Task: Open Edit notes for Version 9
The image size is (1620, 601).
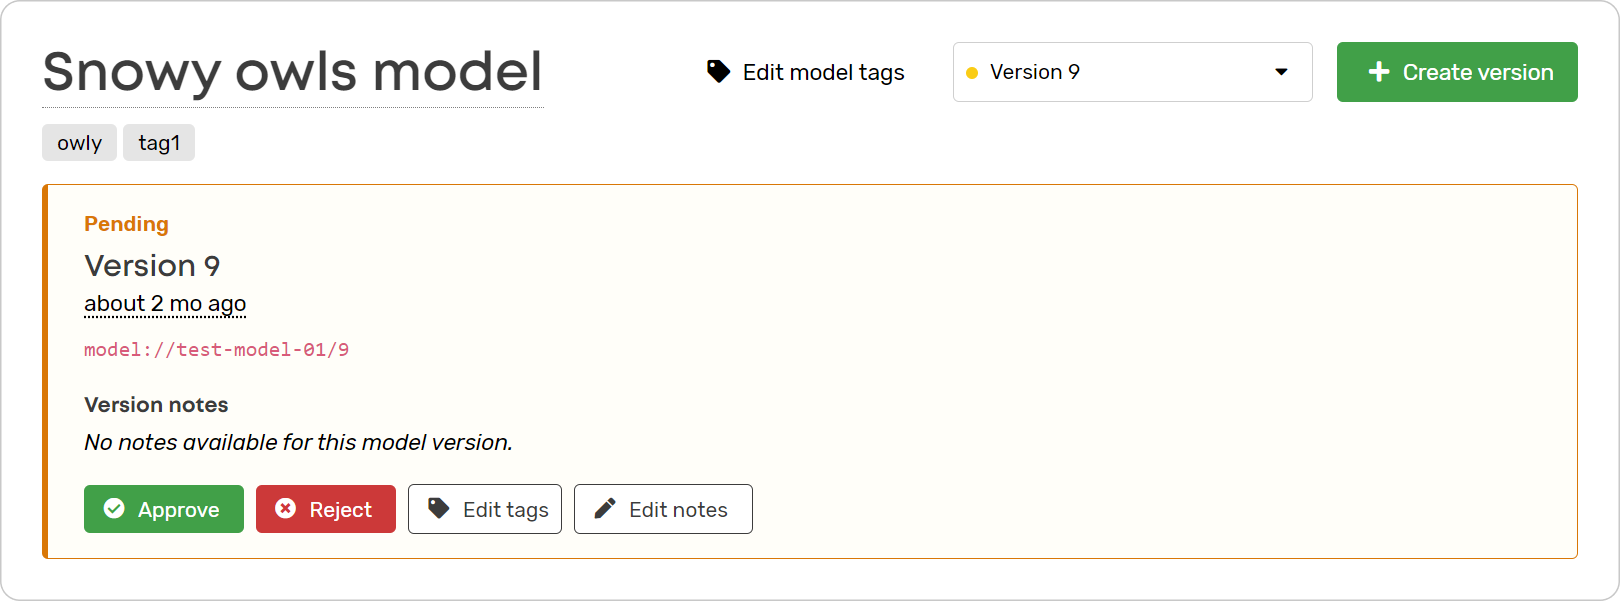Action: (663, 509)
